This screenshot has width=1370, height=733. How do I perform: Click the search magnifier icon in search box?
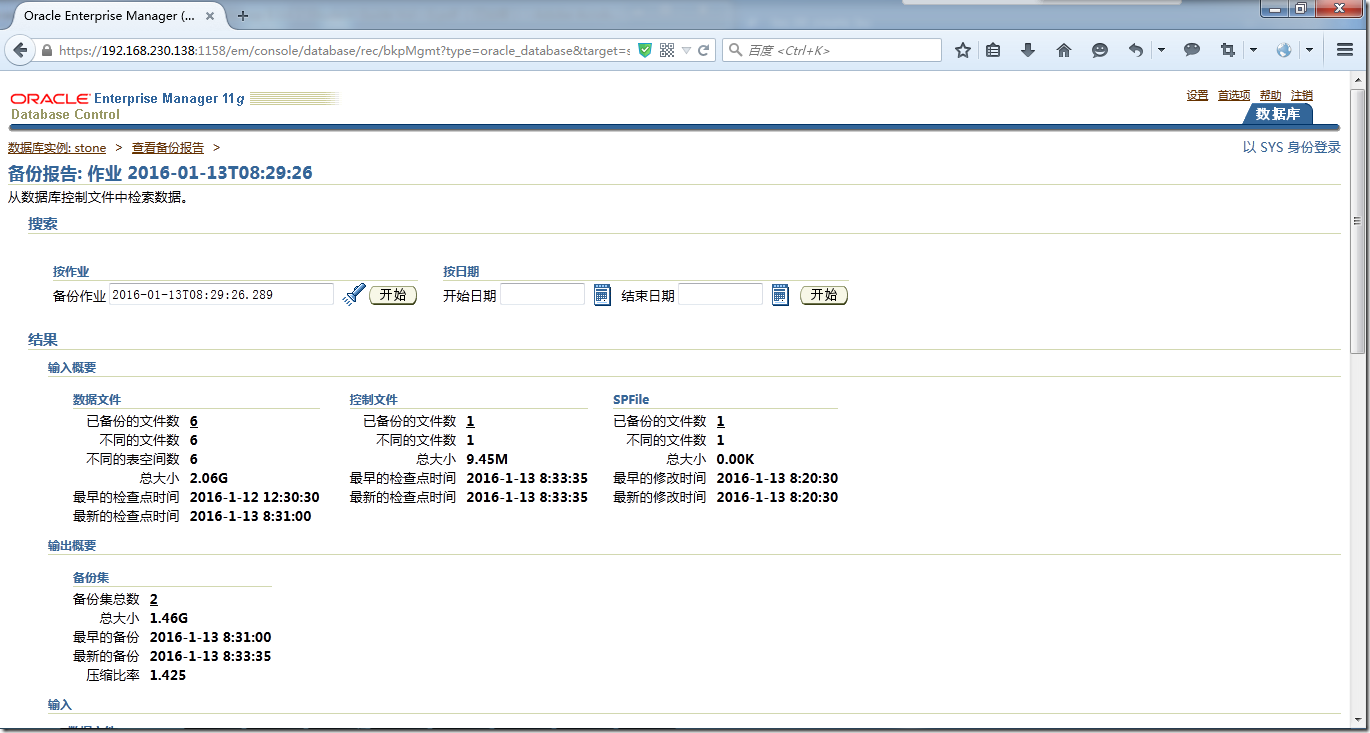[734, 50]
